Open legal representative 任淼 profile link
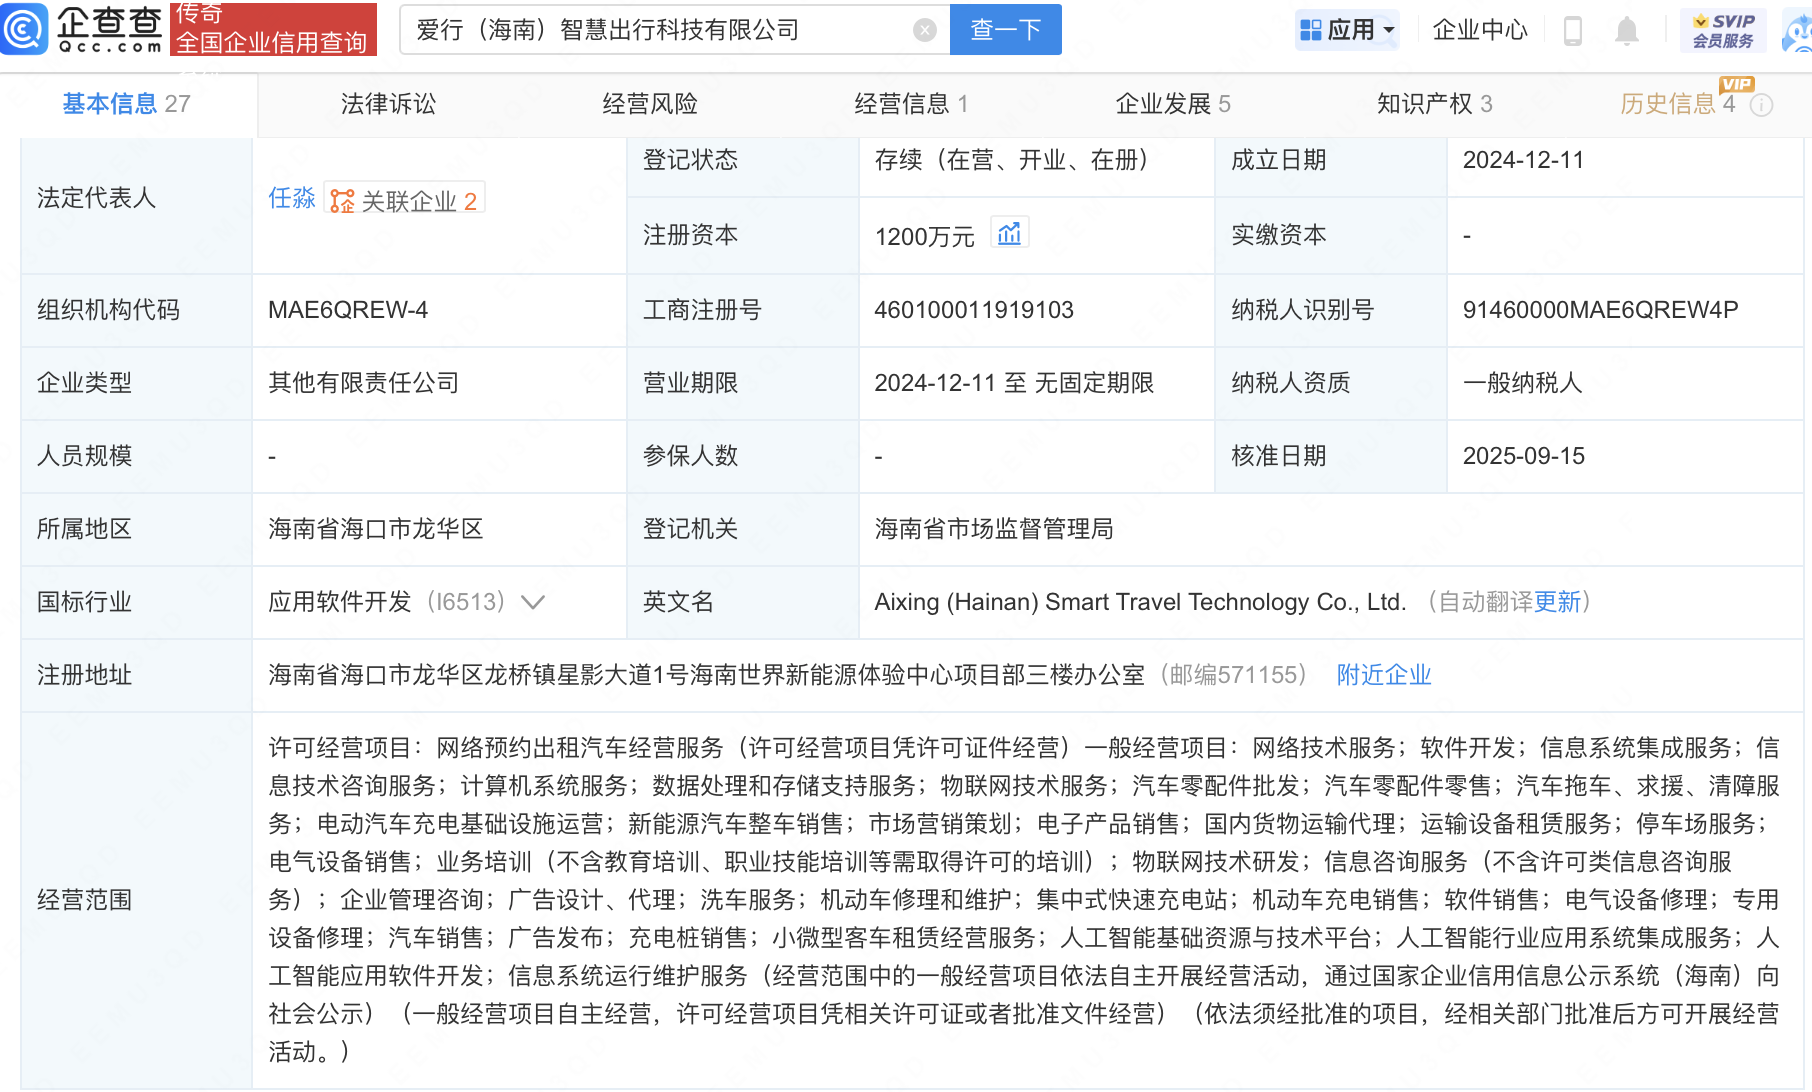The width and height of the screenshot is (1812, 1092). click(291, 199)
